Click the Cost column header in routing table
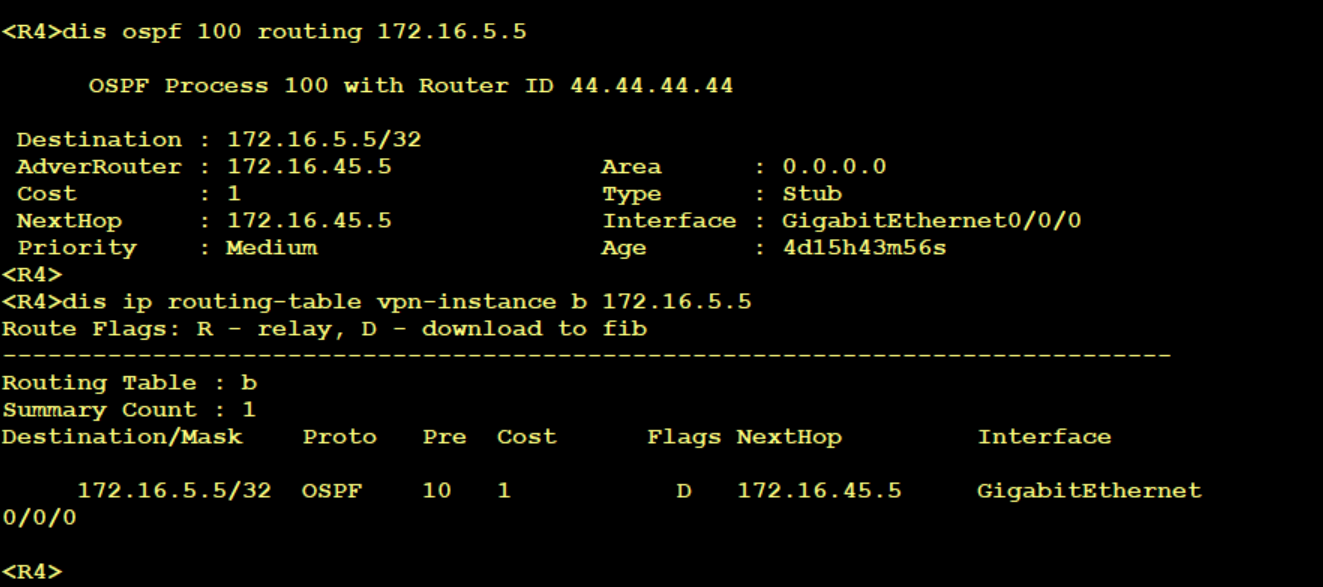This screenshot has height=587, width=1323. pyautogui.click(x=527, y=437)
